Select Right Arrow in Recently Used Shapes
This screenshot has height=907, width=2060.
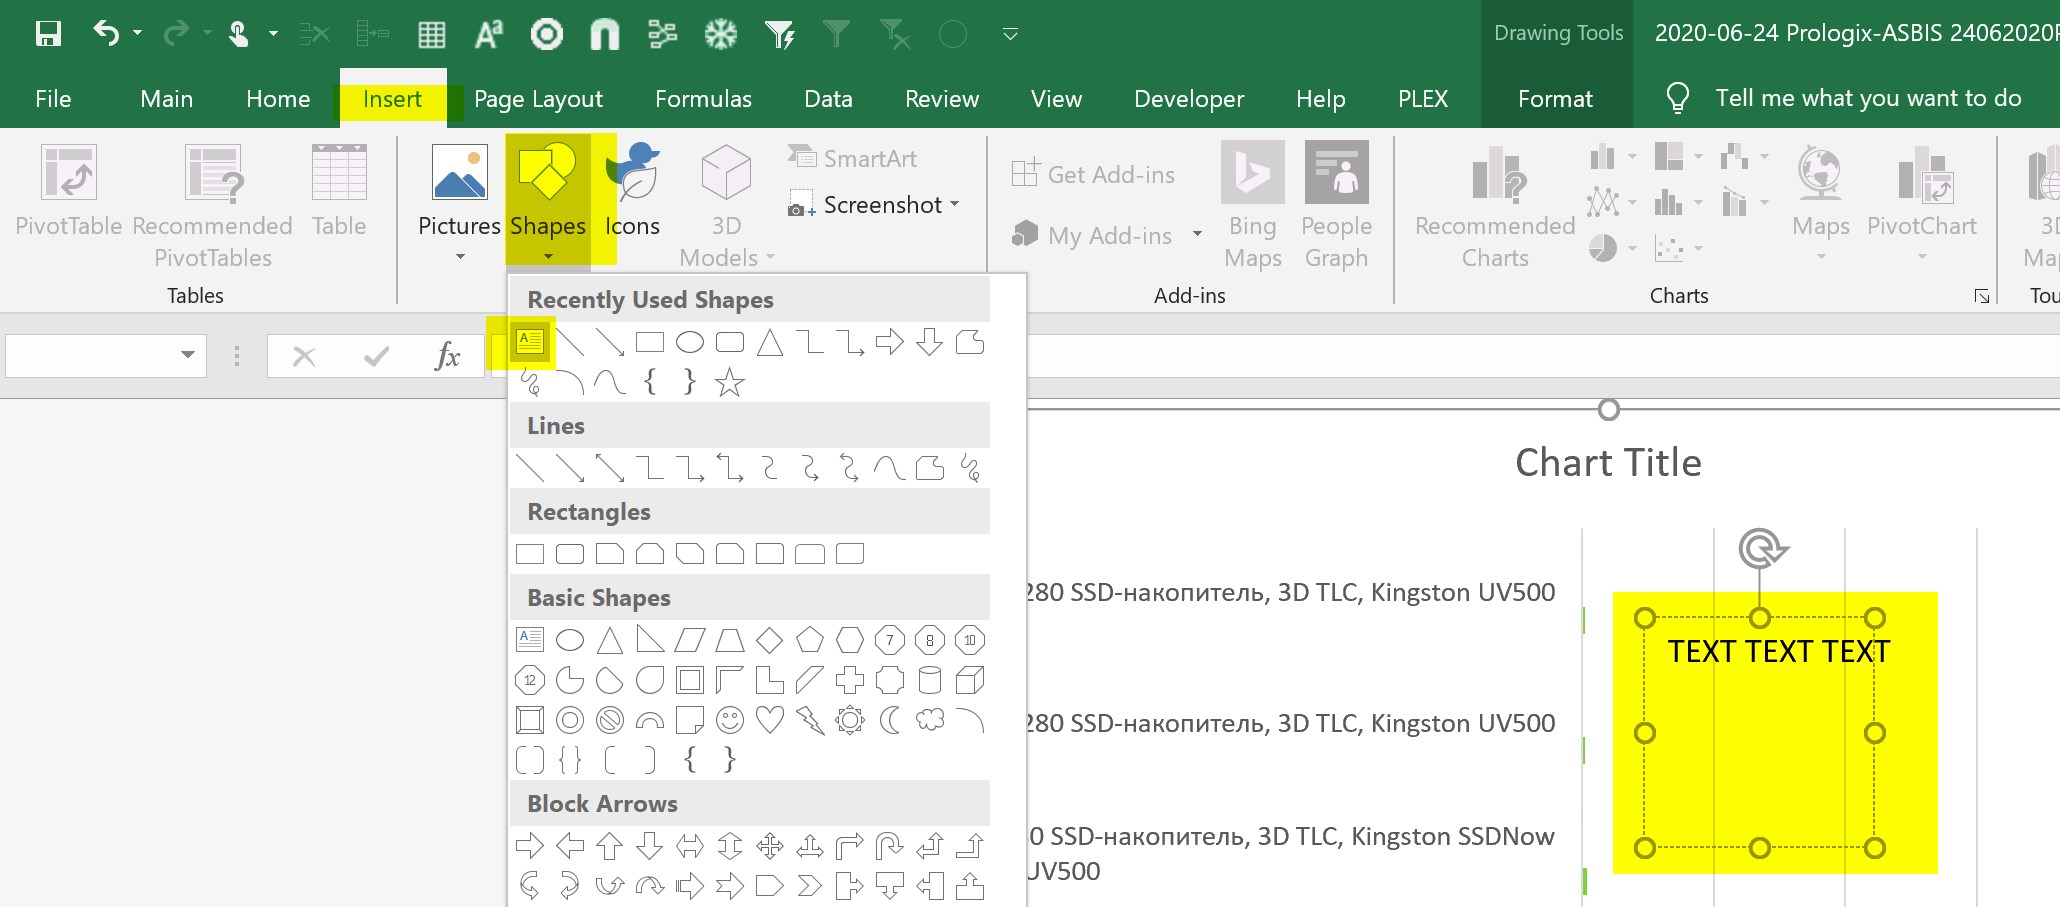[890, 343]
